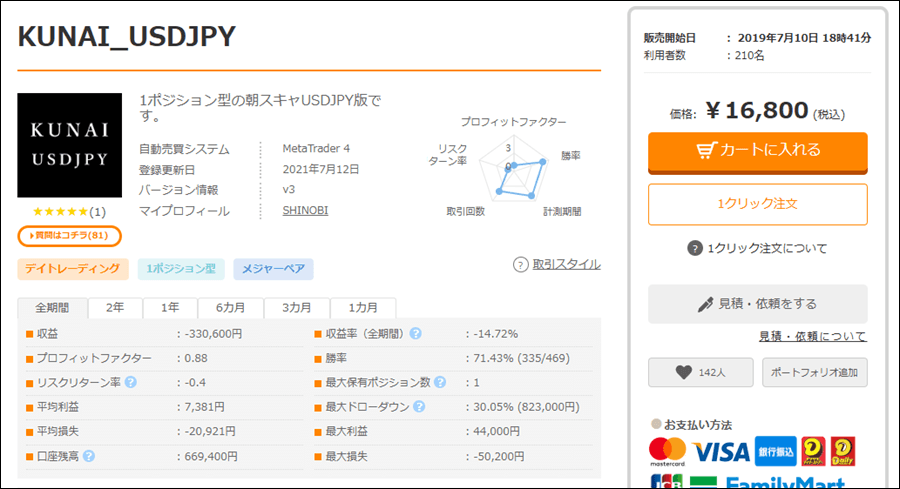Open the SHINOBI profile link

click(x=305, y=211)
